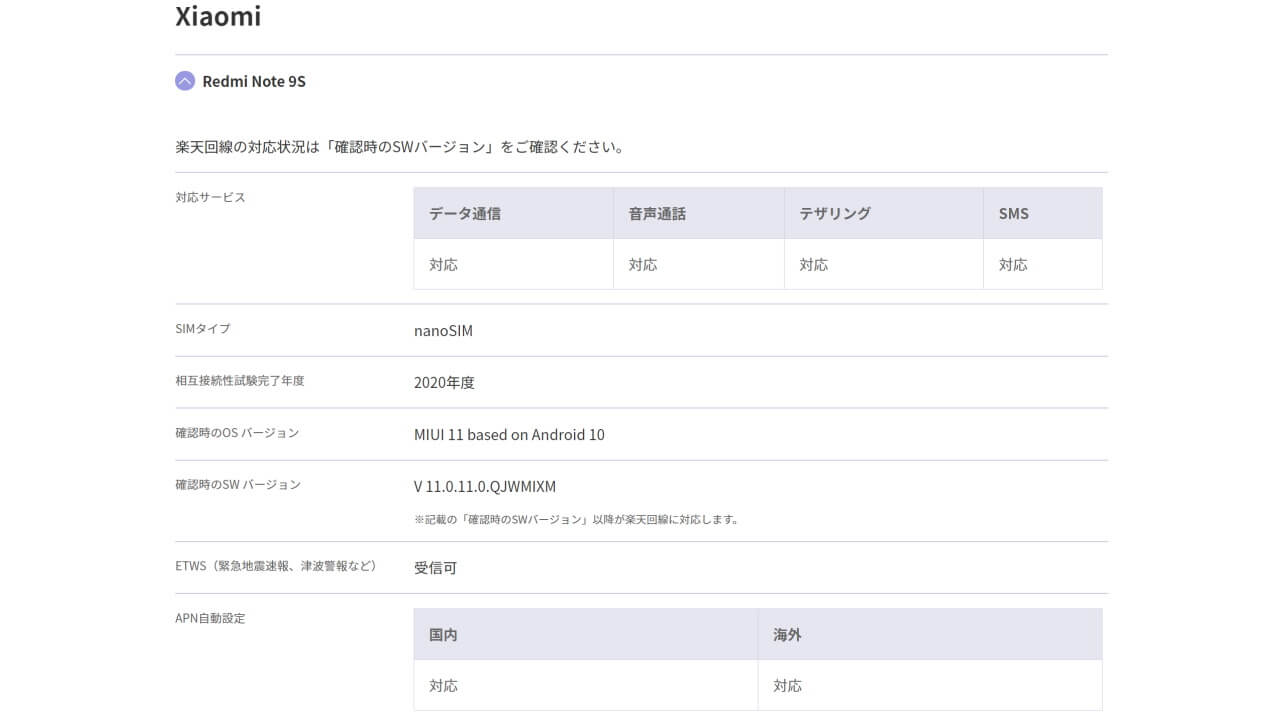1280x720 pixels.
Task: Click the 対応 cell under 海外
Action: (x=787, y=686)
